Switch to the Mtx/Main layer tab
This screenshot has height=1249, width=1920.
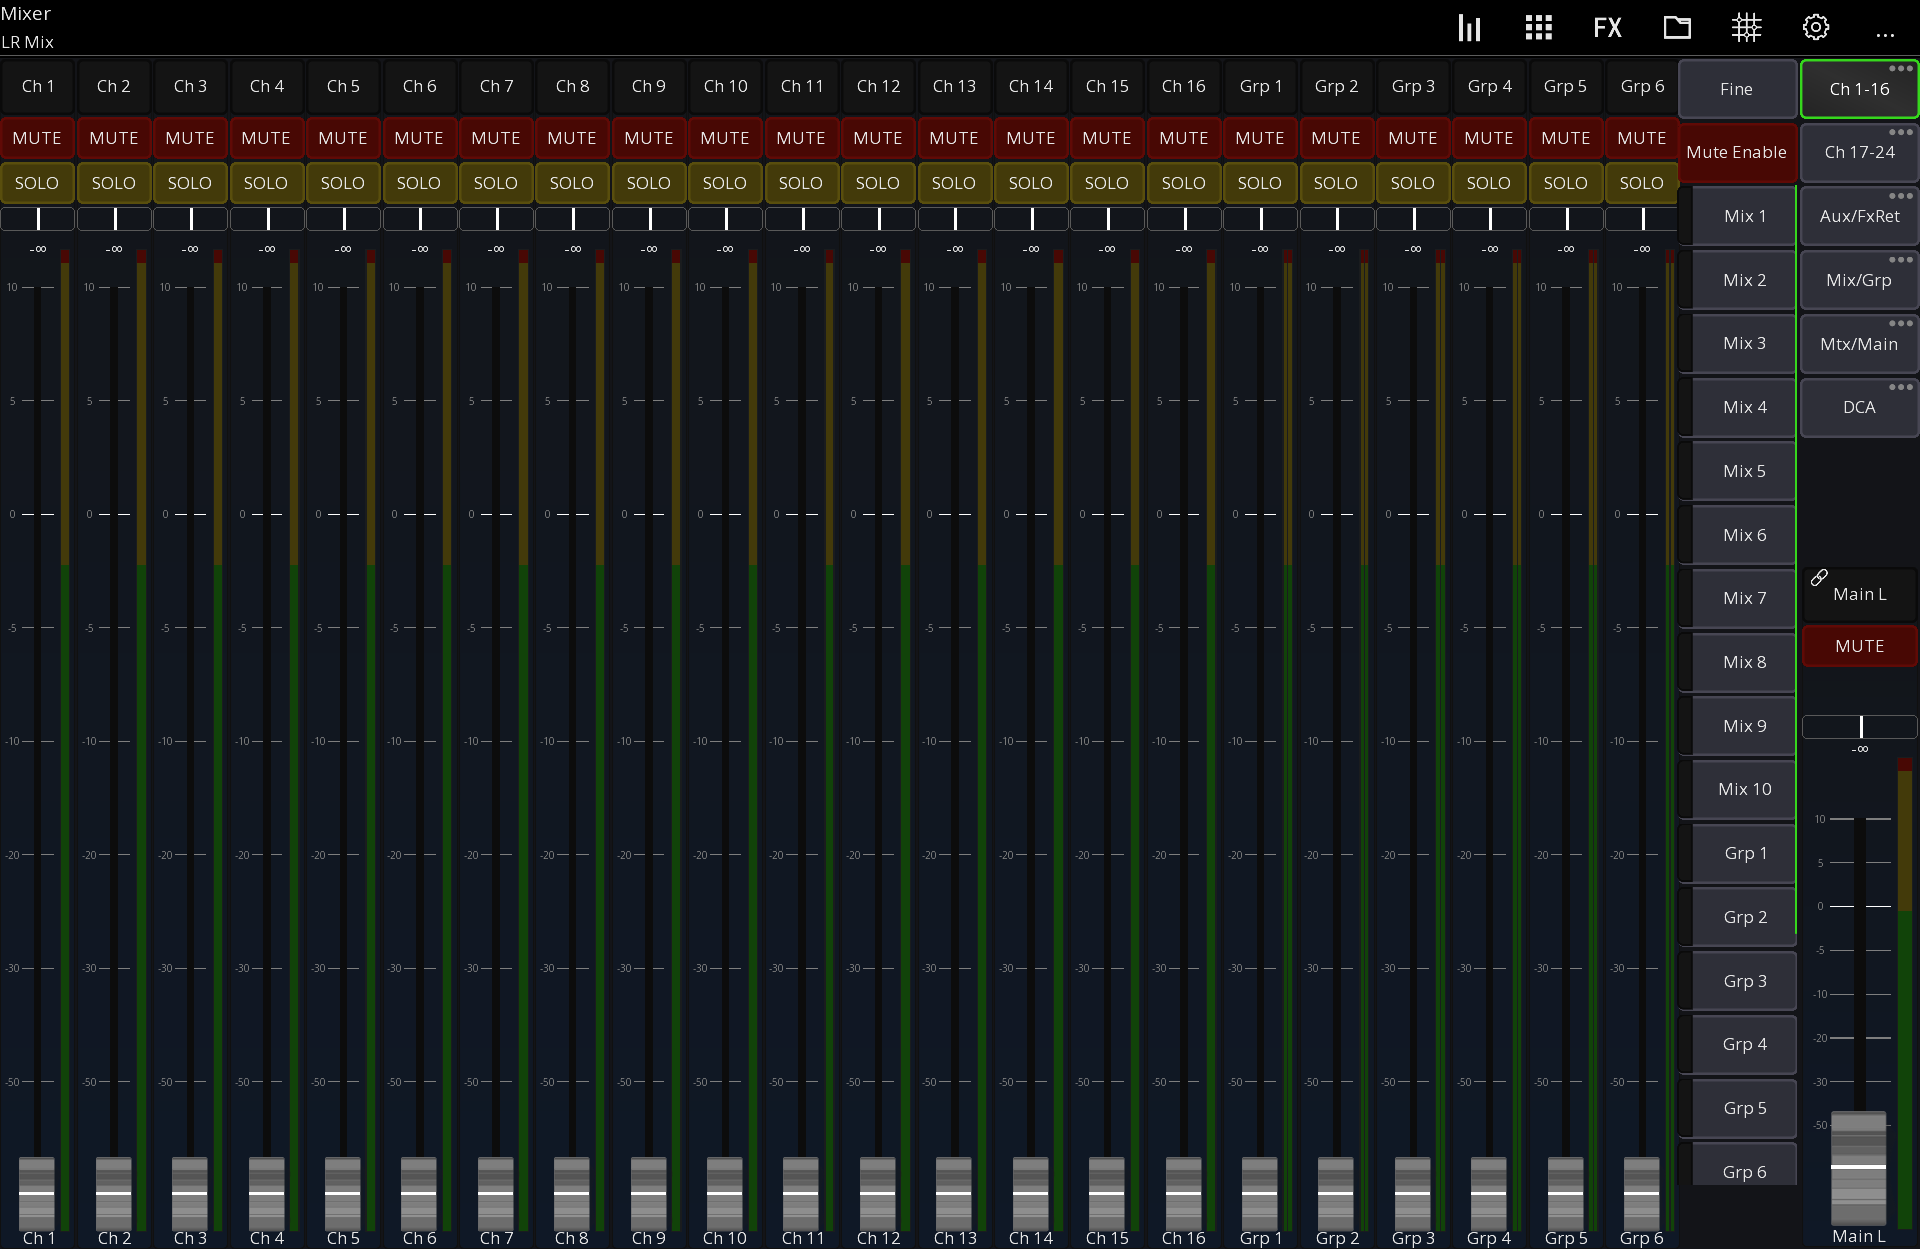[x=1859, y=345]
